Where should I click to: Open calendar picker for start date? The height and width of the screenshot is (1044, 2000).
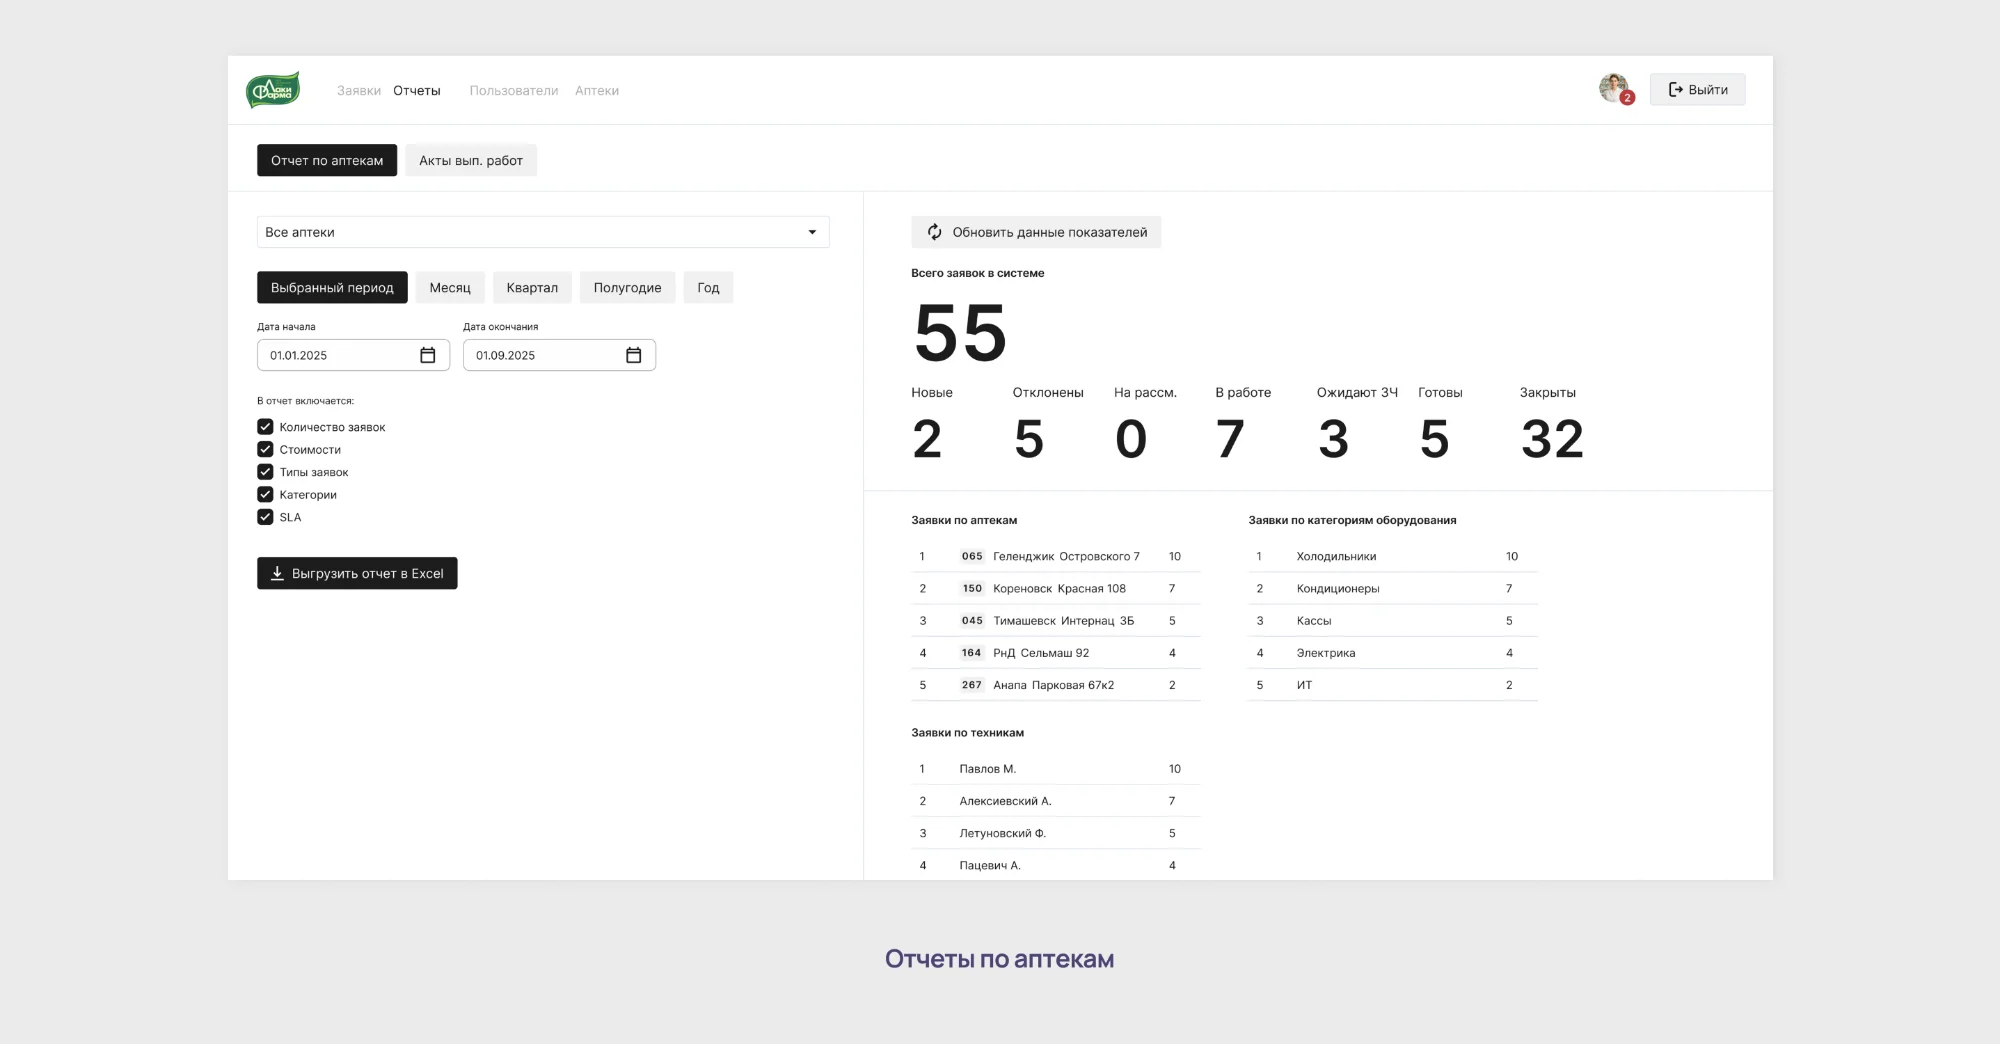click(x=427, y=355)
